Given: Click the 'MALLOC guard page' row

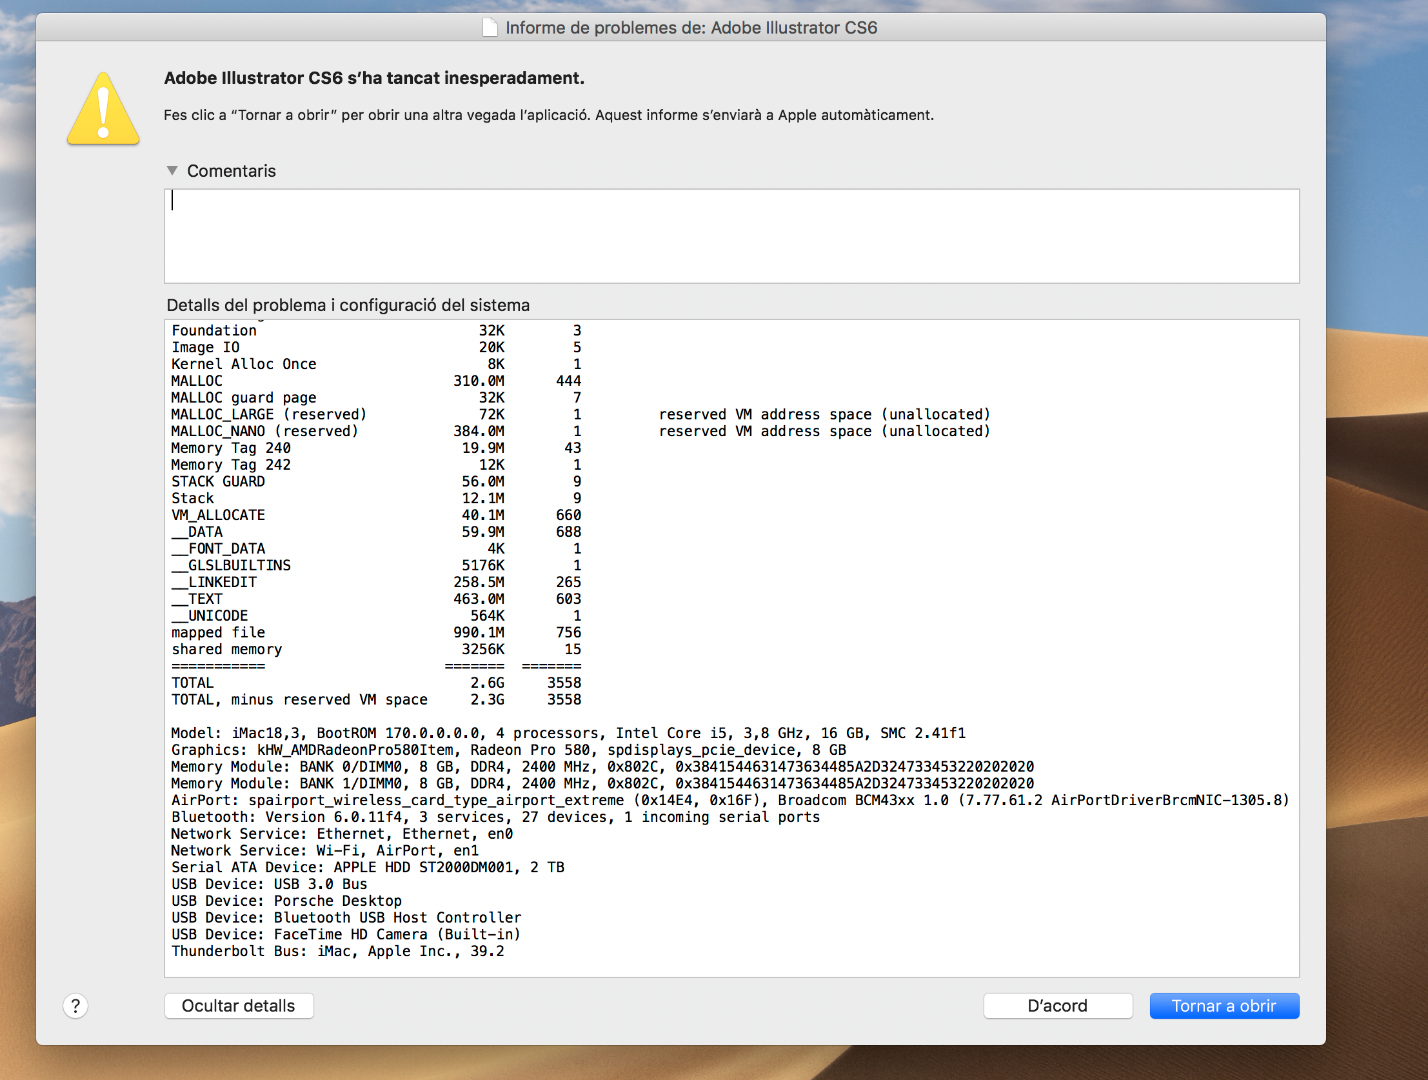Looking at the screenshot, I should point(376,398).
